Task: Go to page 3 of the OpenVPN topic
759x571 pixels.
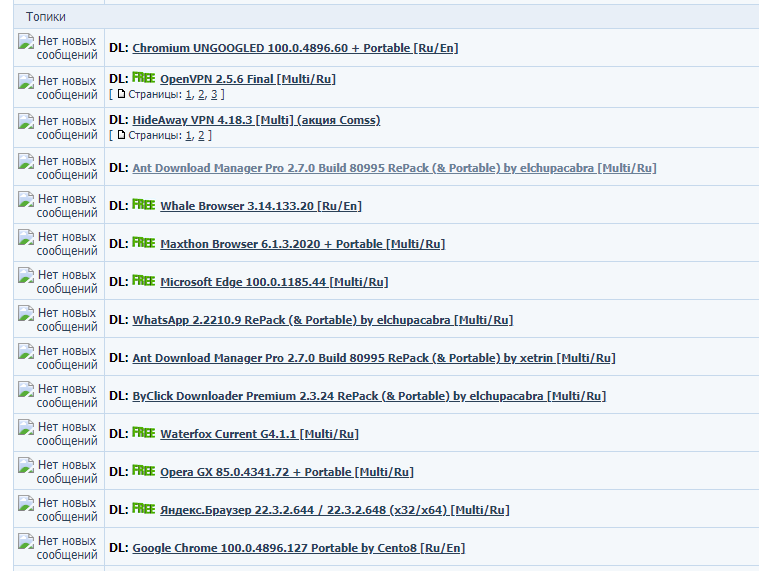Action: click(x=214, y=94)
